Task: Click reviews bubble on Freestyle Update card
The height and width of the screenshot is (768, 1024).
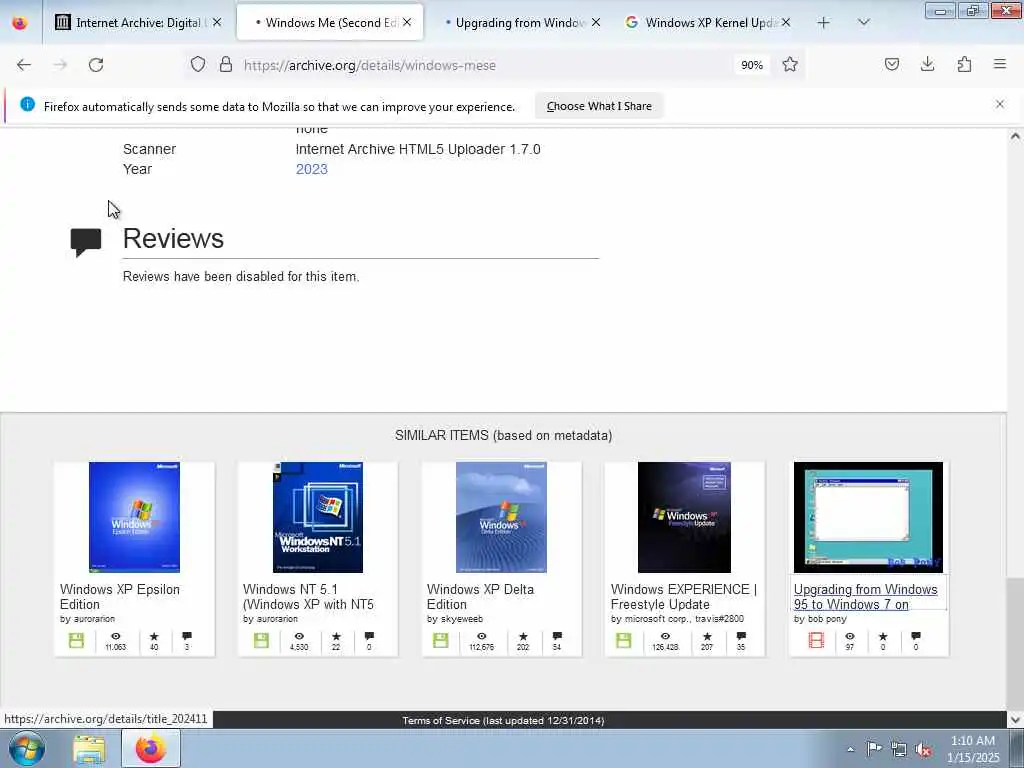Action: pyautogui.click(x=741, y=636)
